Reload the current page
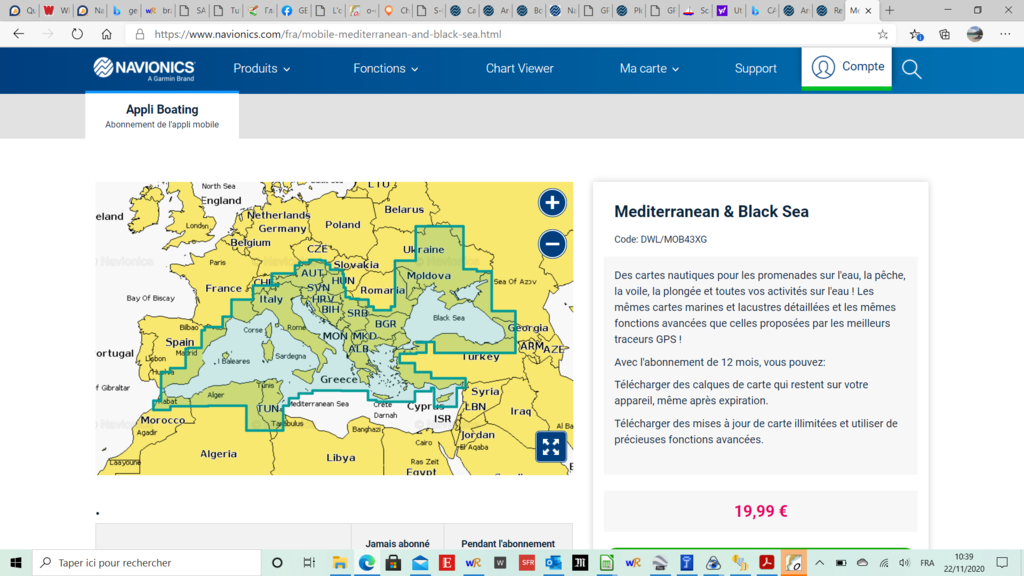This screenshot has height=576, width=1024. tap(77, 34)
